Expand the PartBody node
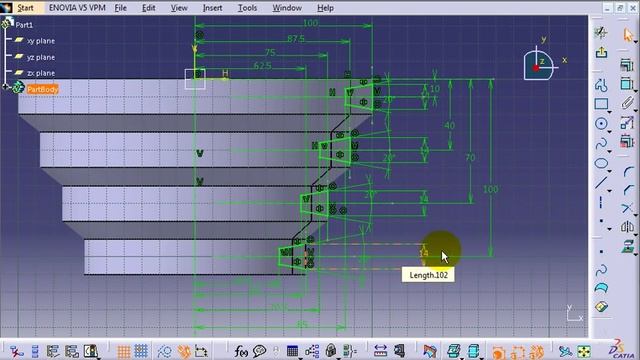Image resolution: width=640 pixels, height=360 pixels. coord(5,87)
